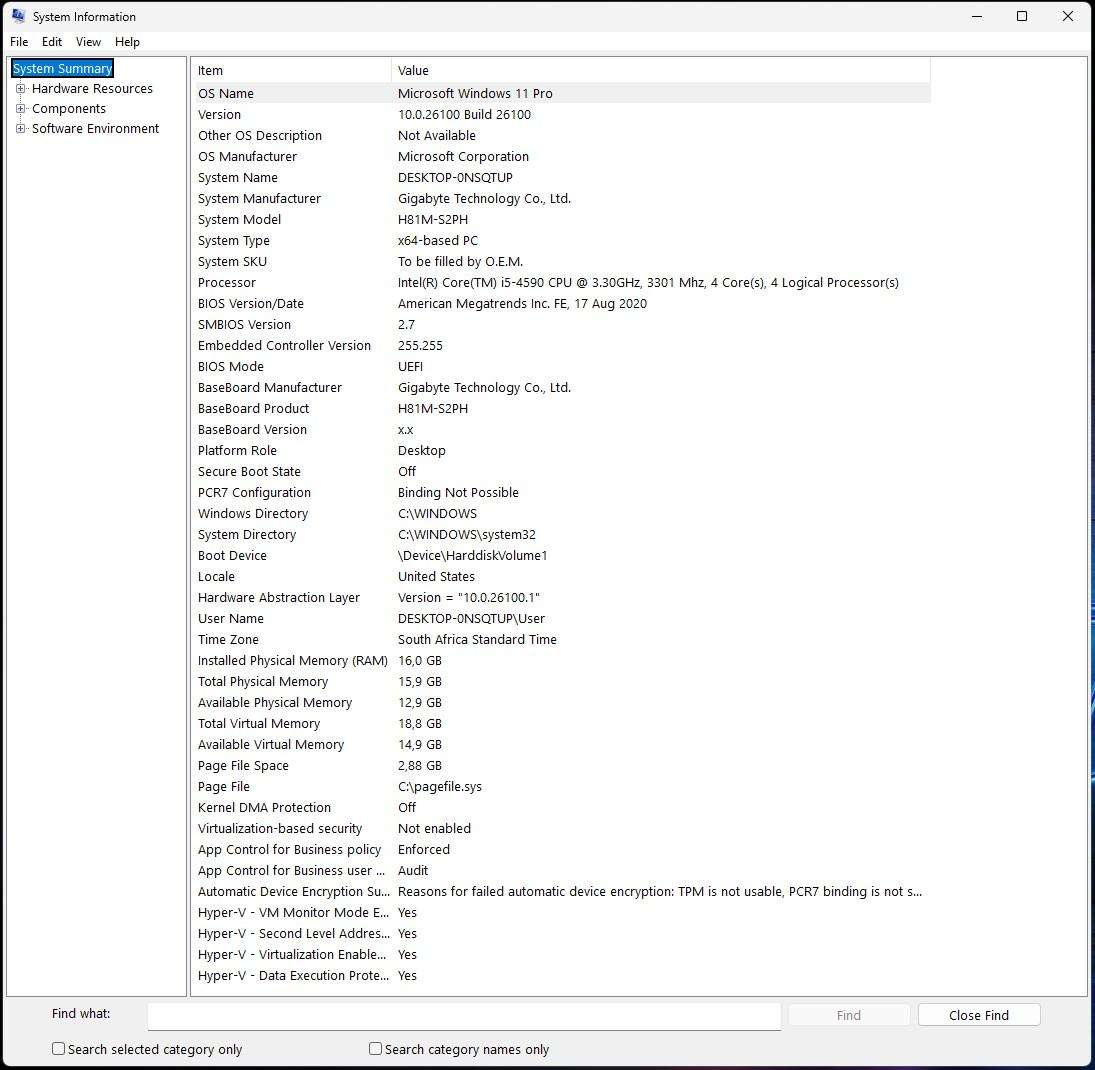1095x1070 pixels.
Task: Expand the Hardware Resources tree node
Action: click(x=20, y=89)
